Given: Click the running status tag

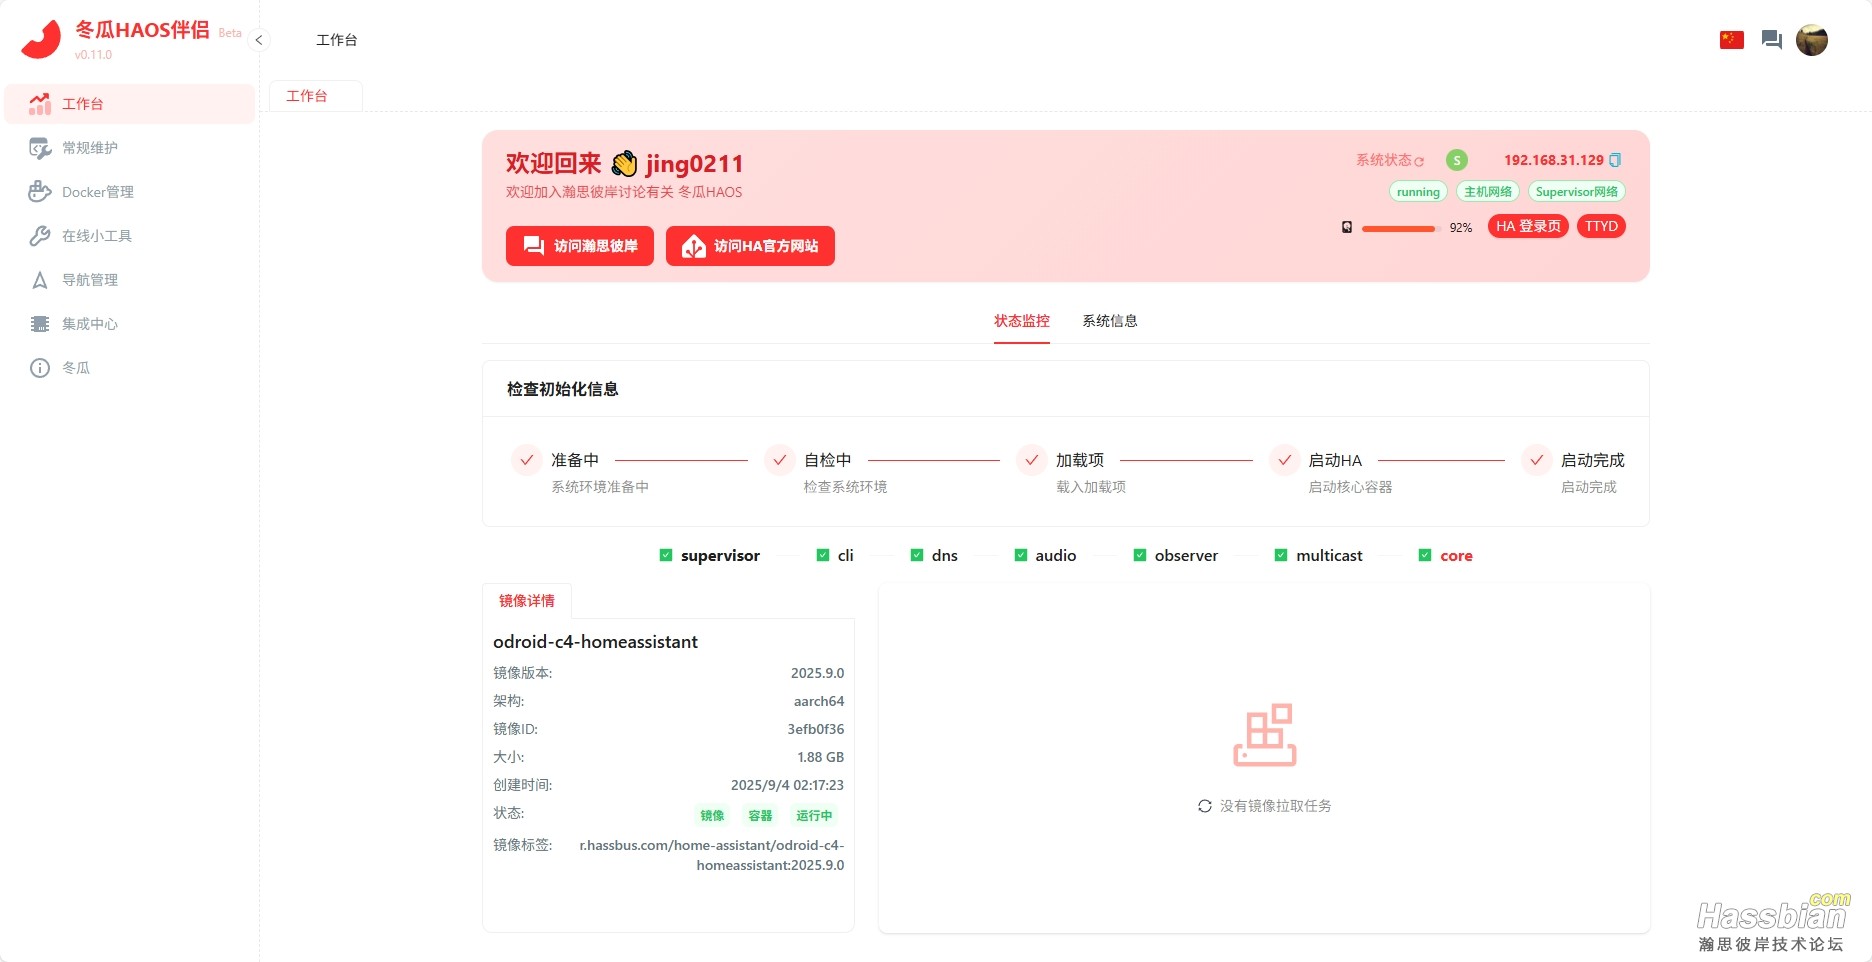Looking at the screenshot, I should tap(1418, 192).
